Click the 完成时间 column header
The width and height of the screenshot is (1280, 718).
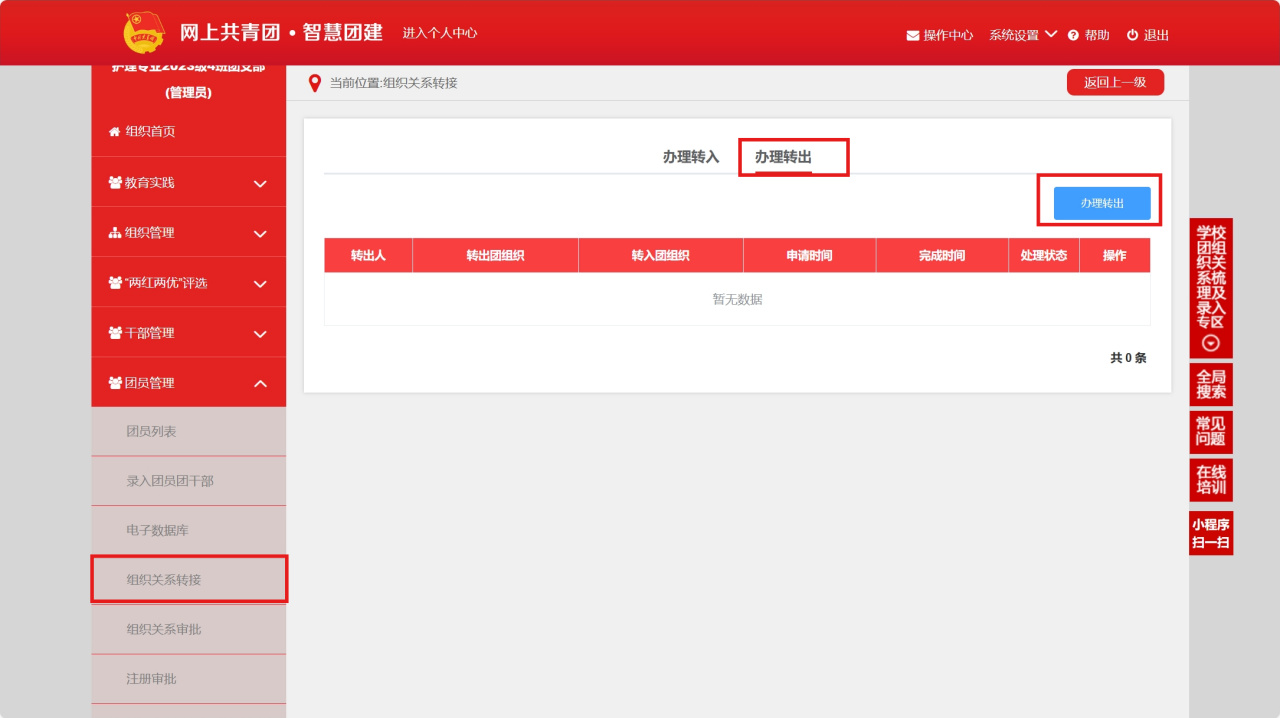pyautogui.click(x=942, y=256)
